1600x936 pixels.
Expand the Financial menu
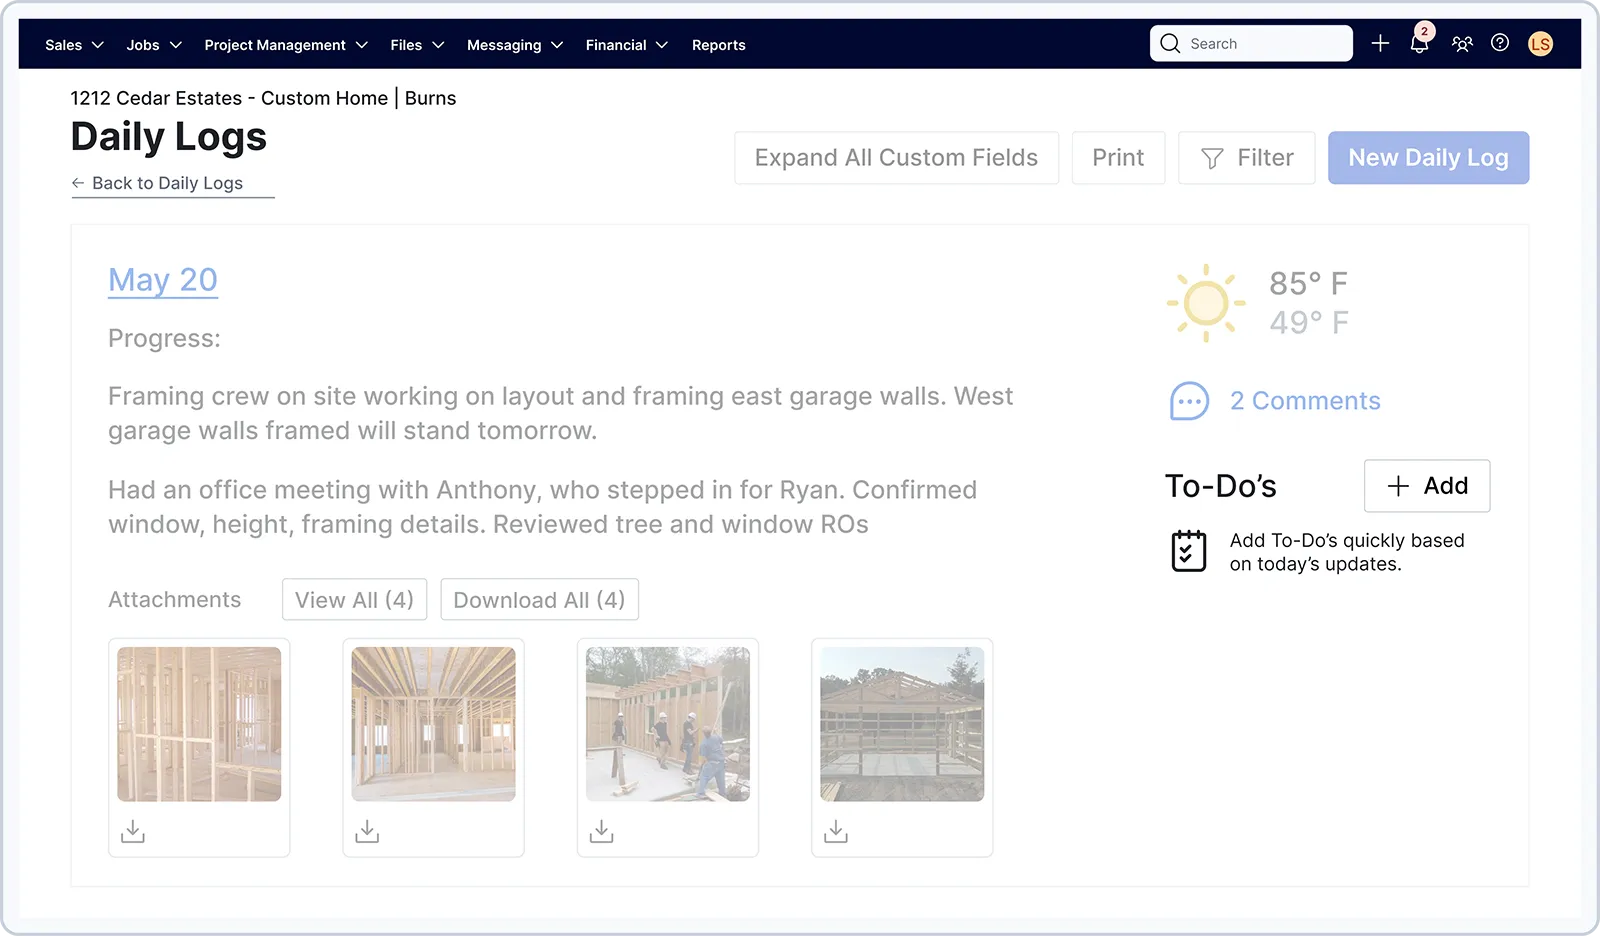(x=626, y=45)
